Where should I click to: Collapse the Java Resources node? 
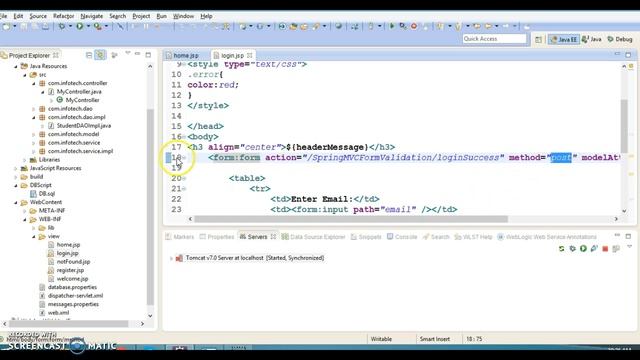[16, 66]
